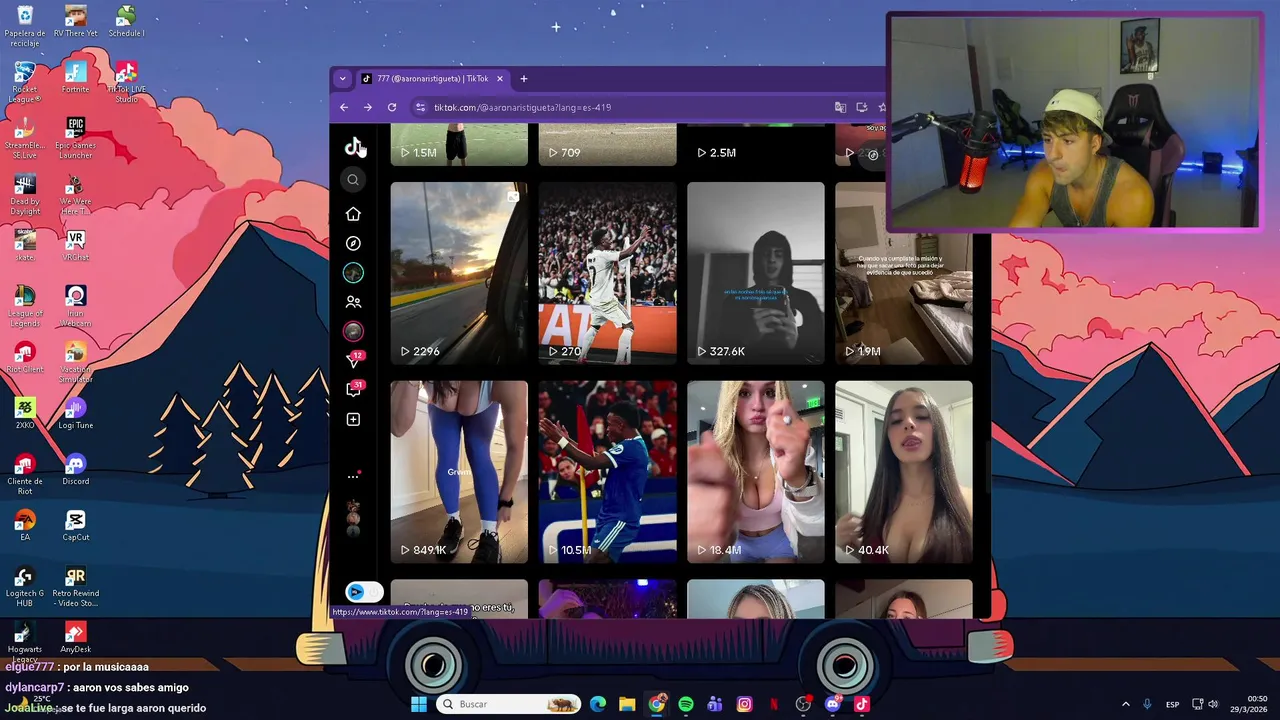Select the Epic Games Launcher desktop shortcut

(x=76, y=138)
